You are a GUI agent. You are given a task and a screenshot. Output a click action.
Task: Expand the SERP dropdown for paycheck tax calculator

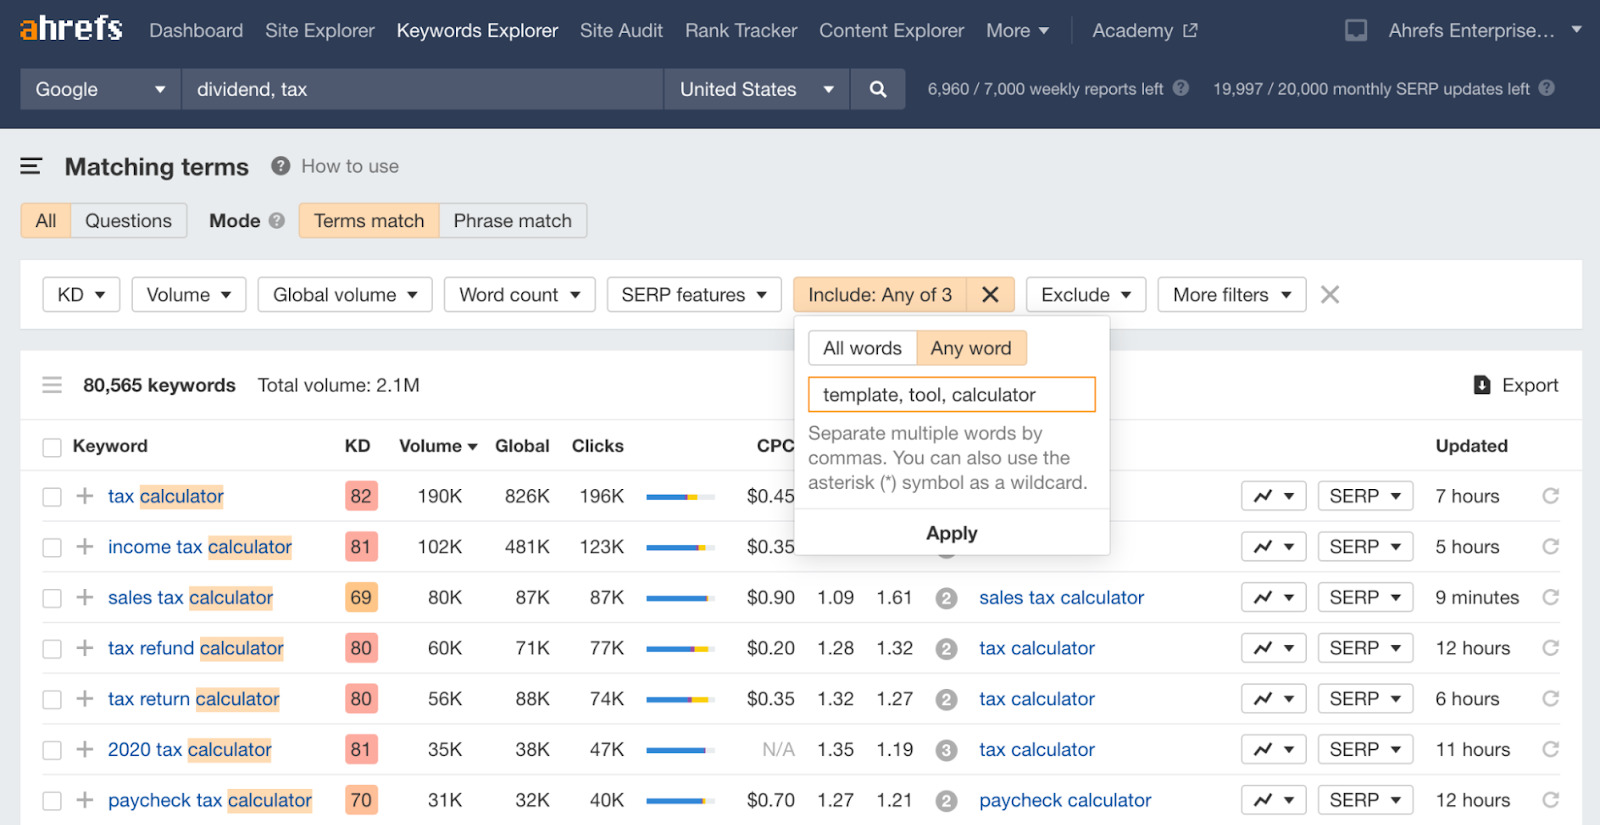pyautogui.click(x=1364, y=800)
